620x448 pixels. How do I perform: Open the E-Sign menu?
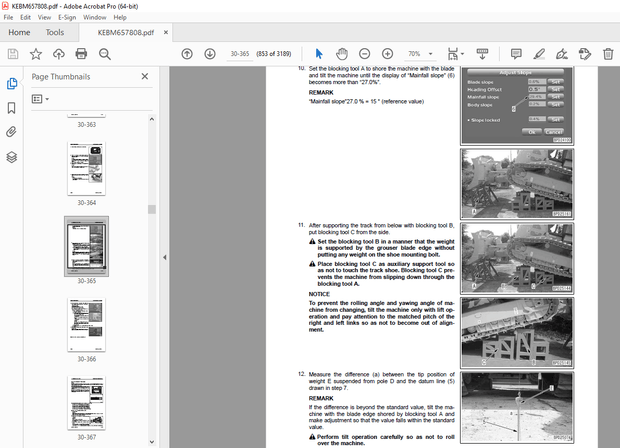[x=69, y=17]
